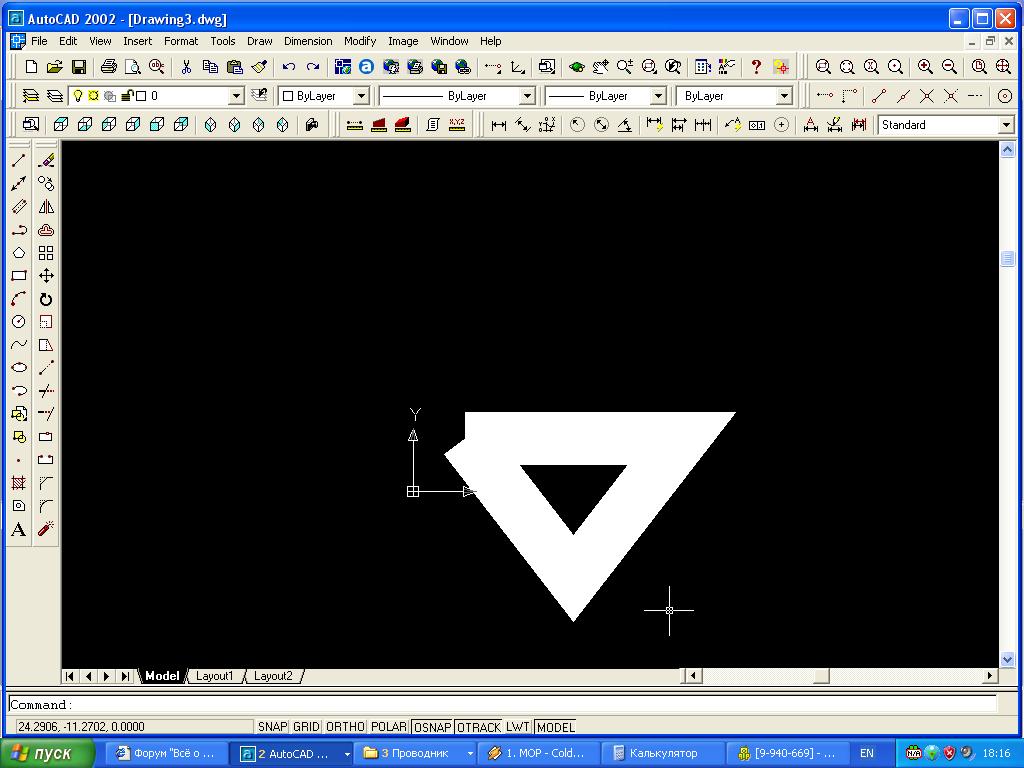The height and width of the screenshot is (768, 1024).
Task: Open the ByLayer color control dropdown
Action: 361,96
